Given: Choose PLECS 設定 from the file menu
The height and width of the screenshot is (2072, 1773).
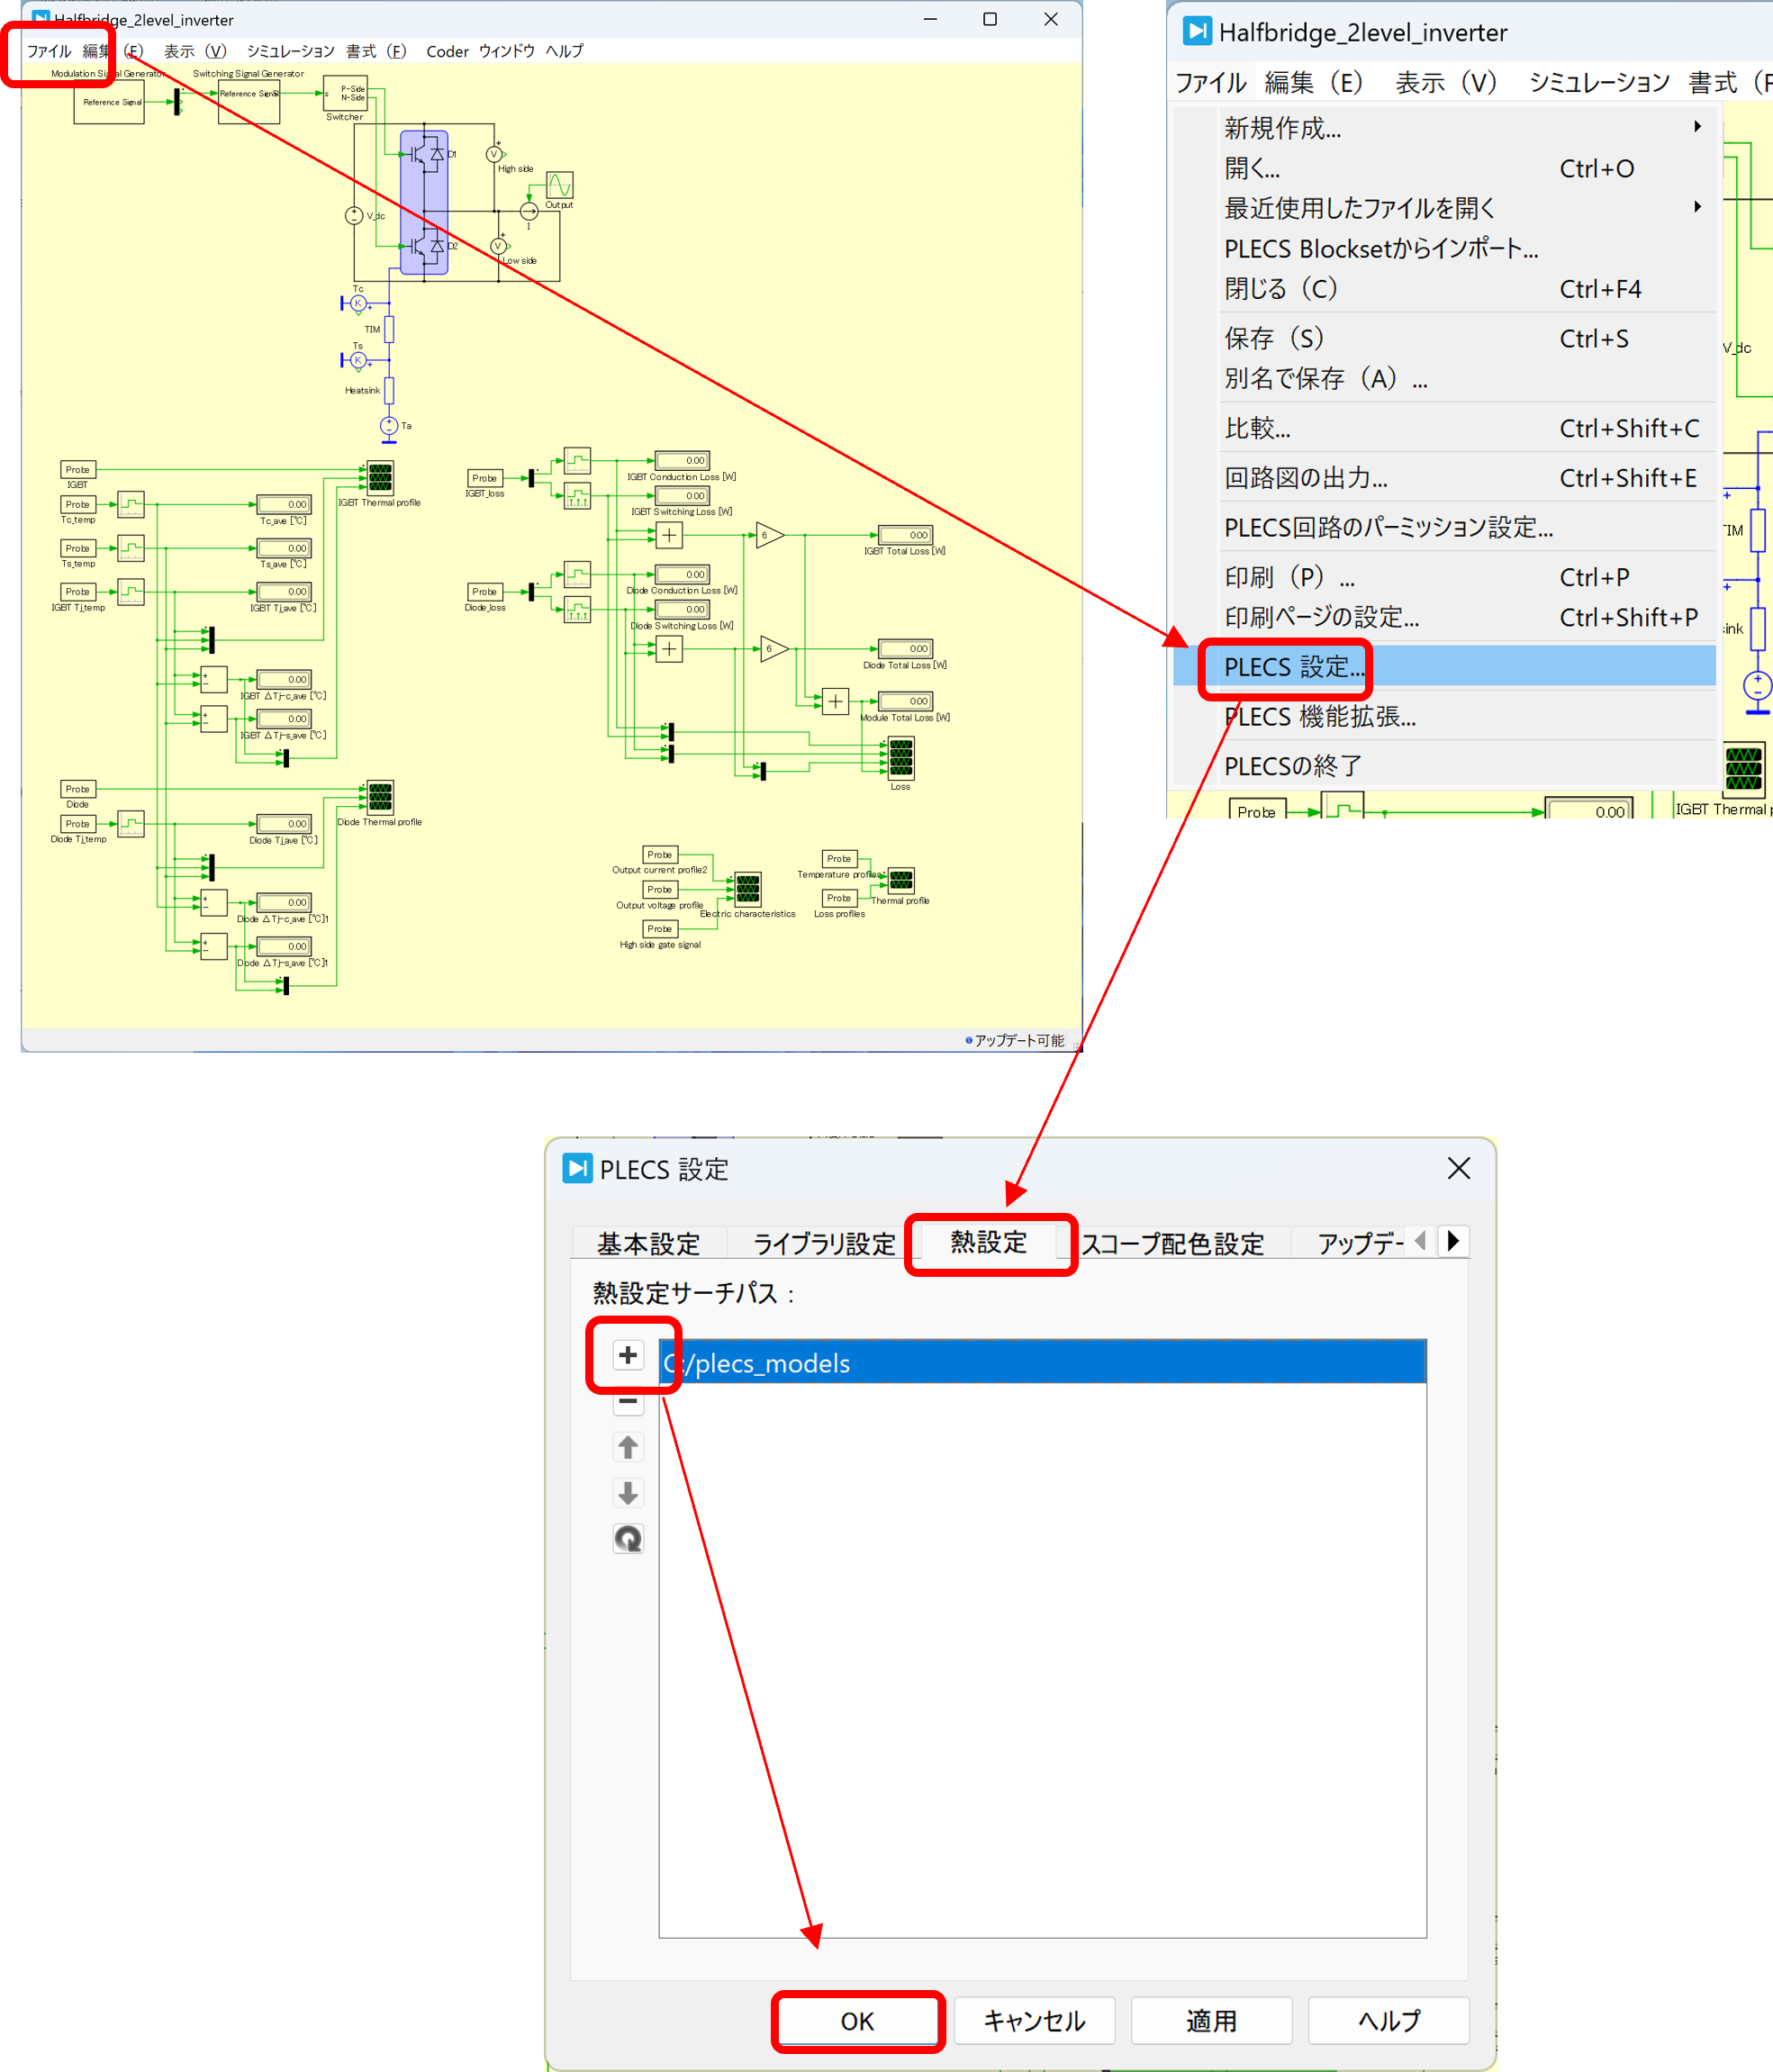Looking at the screenshot, I should tap(1293, 667).
